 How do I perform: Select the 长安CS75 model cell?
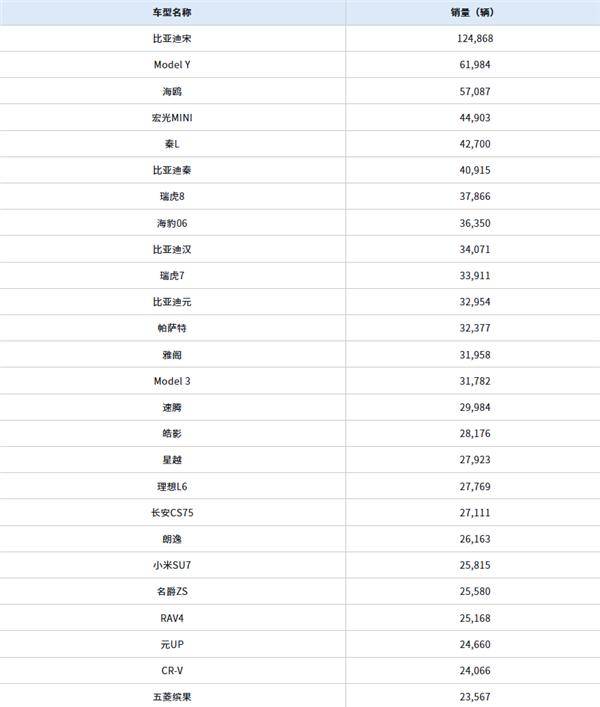click(172, 513)
